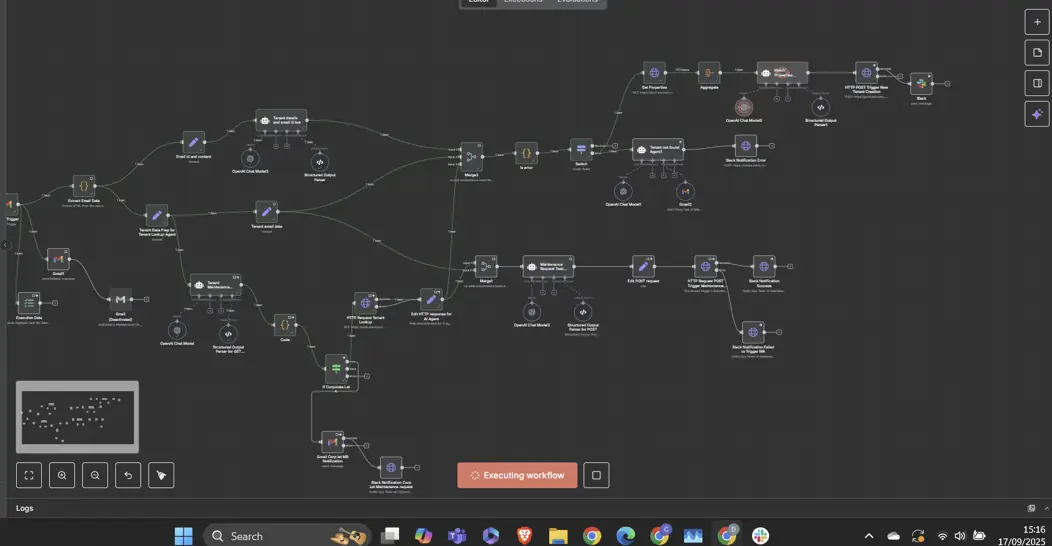The width and height of the screenshot is (1052, 546).
Task: Select the Edit POST request node
Action: pyautogui.click(x=643, y=266)
